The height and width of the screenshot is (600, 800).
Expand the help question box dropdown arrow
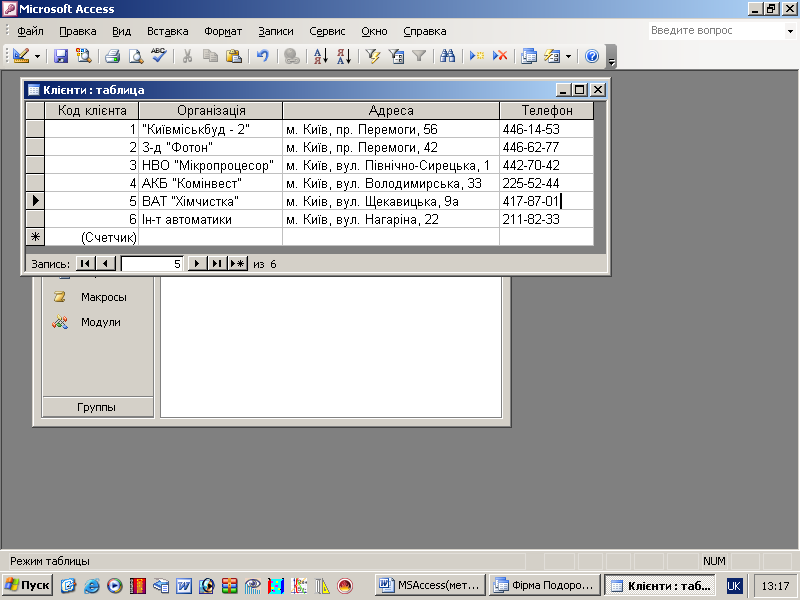pos(790,31)
